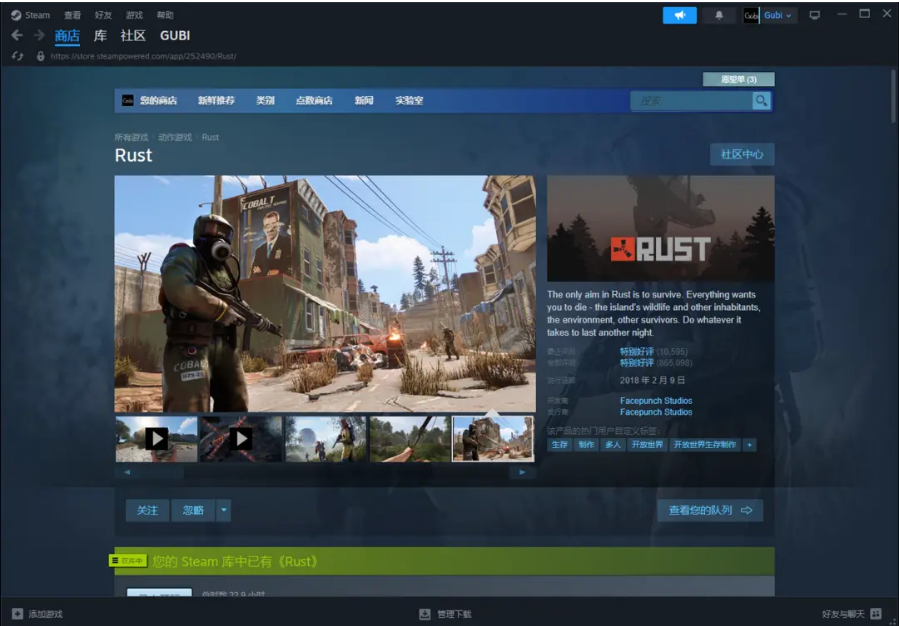
Task: Click plus button to add tags
Action: (749, 445)
